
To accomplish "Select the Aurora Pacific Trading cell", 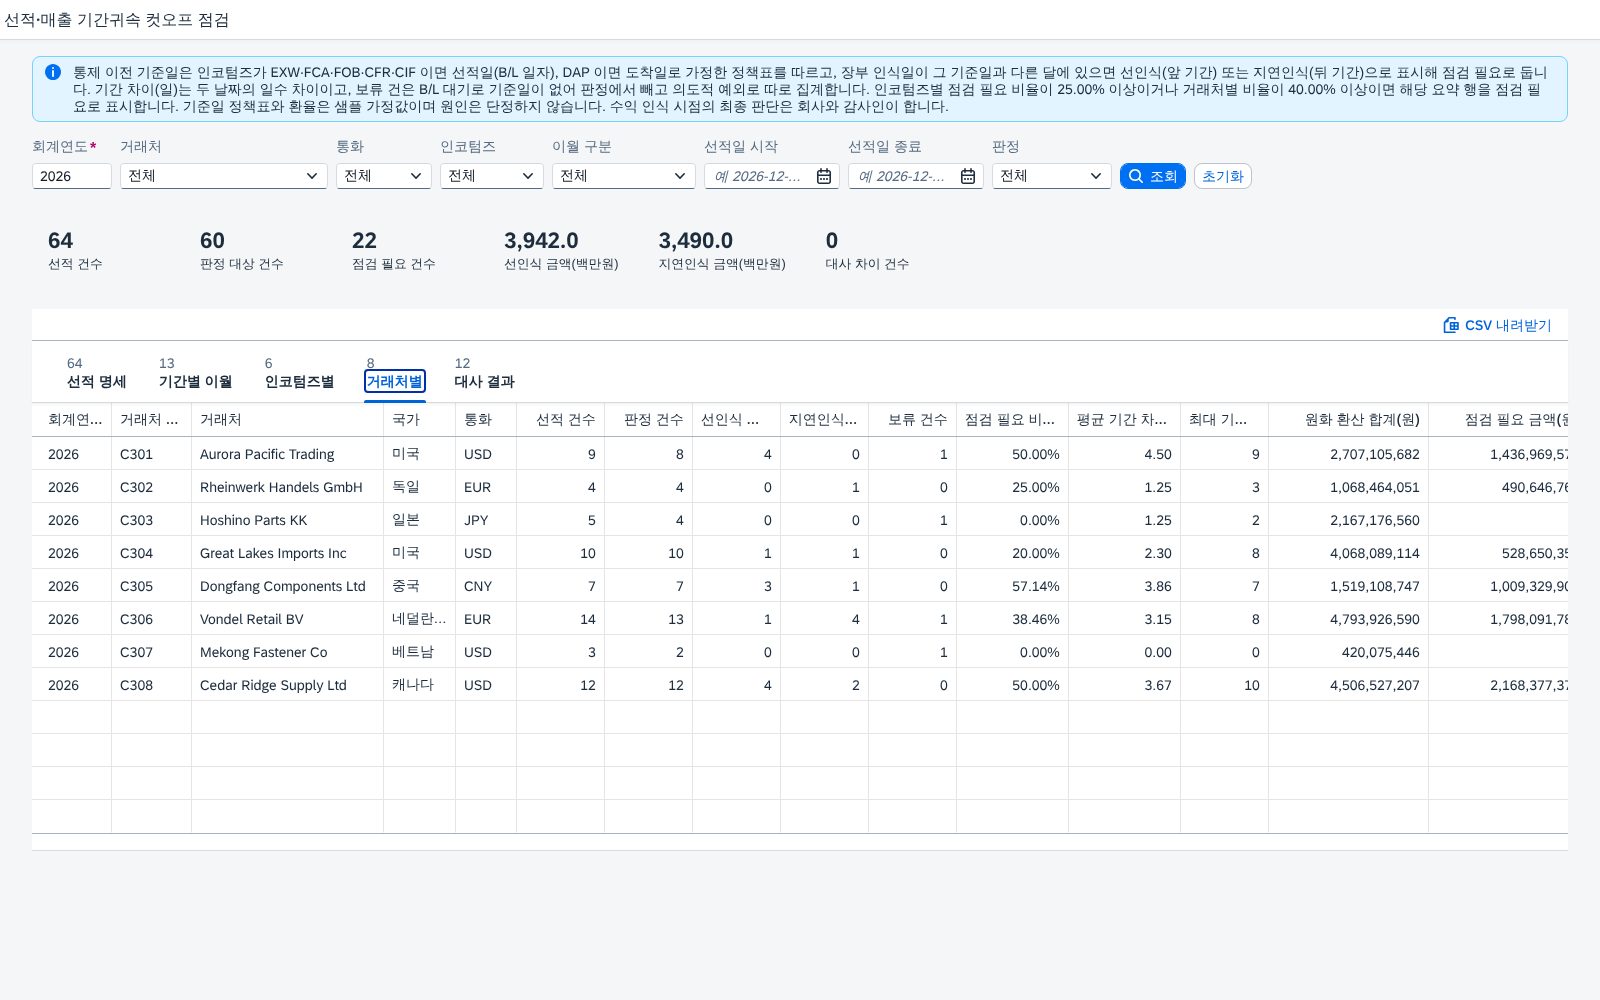I will pyautogui.click(x=288, y=454).
